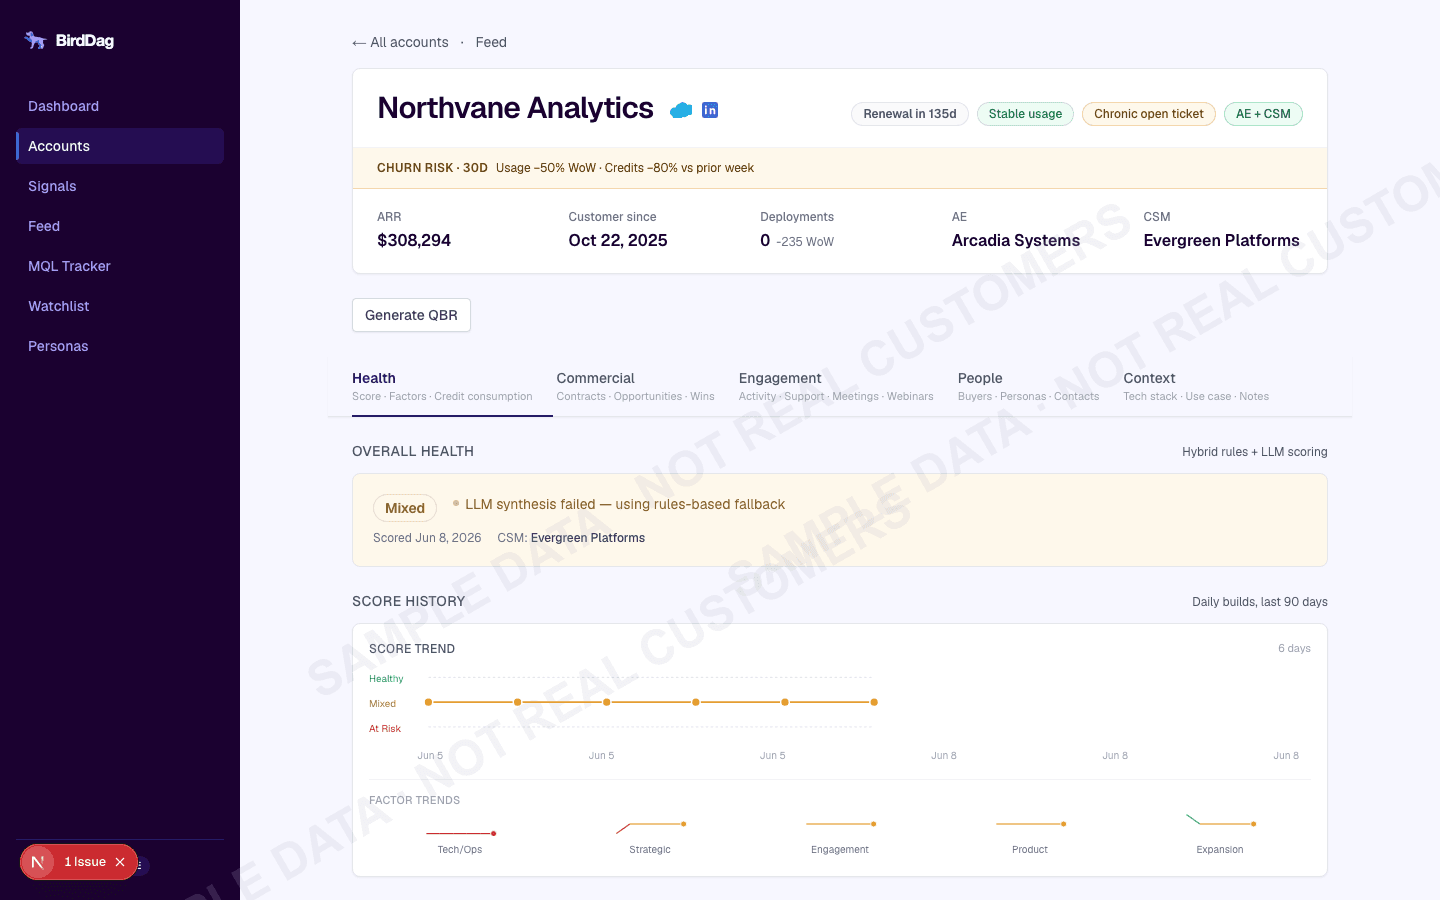
Task: Click the first data point on score trend
Action: tap(428, 702)
